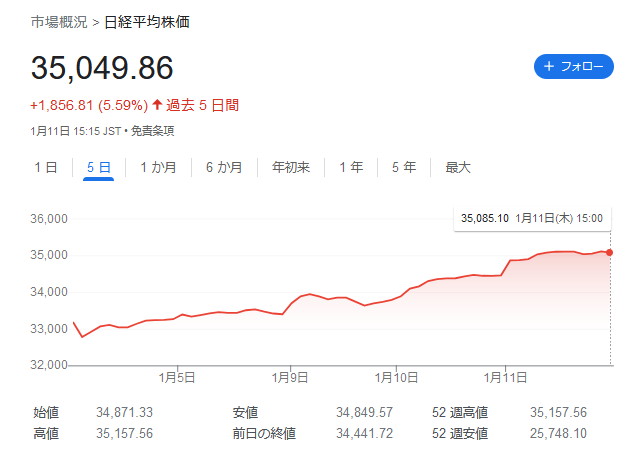Click the 35,000 y-axis label
Image resolution: width=642 pixels, height=452 pixels.
click(49, 255)
